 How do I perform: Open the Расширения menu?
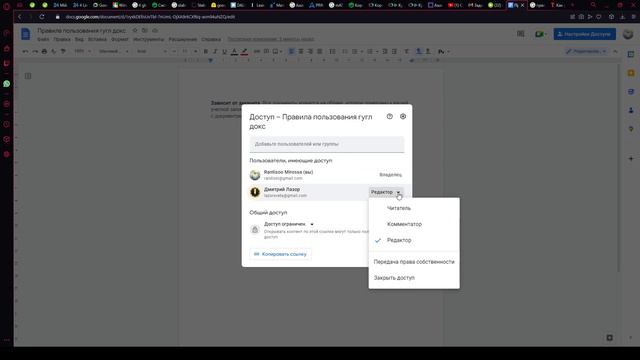182,39
